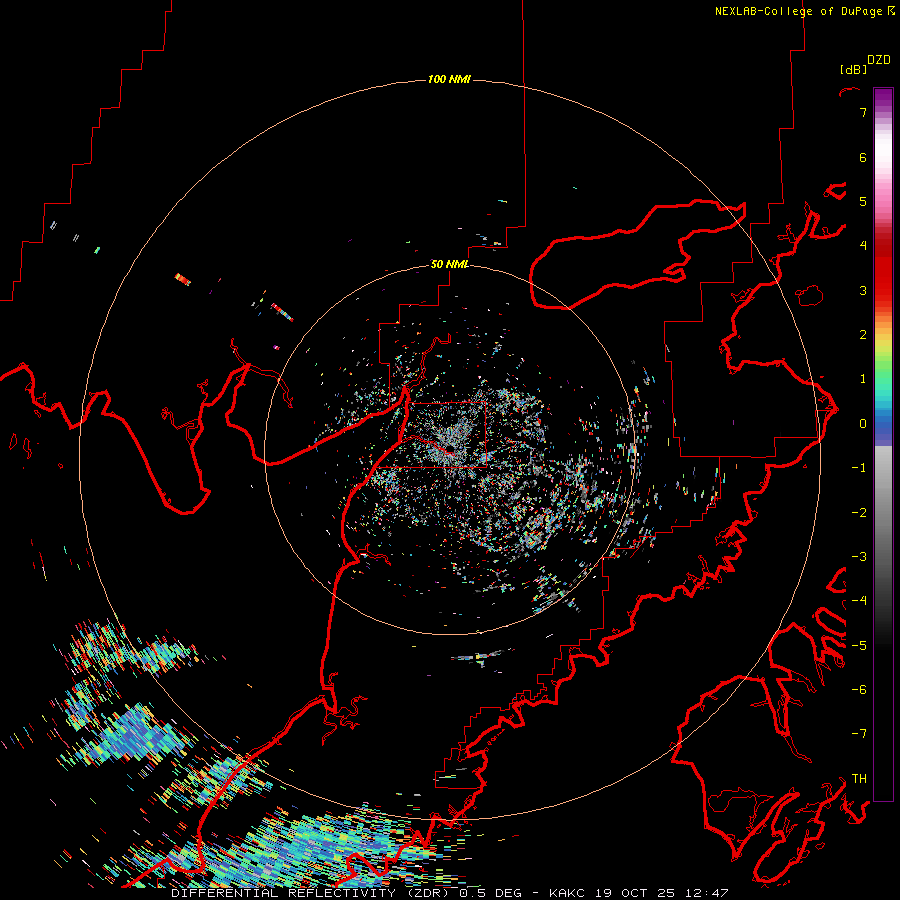The height and width of the screenshot is (900, 900).
Task: Click the 100 NMI range ring label
Action: tap(449, 79)
